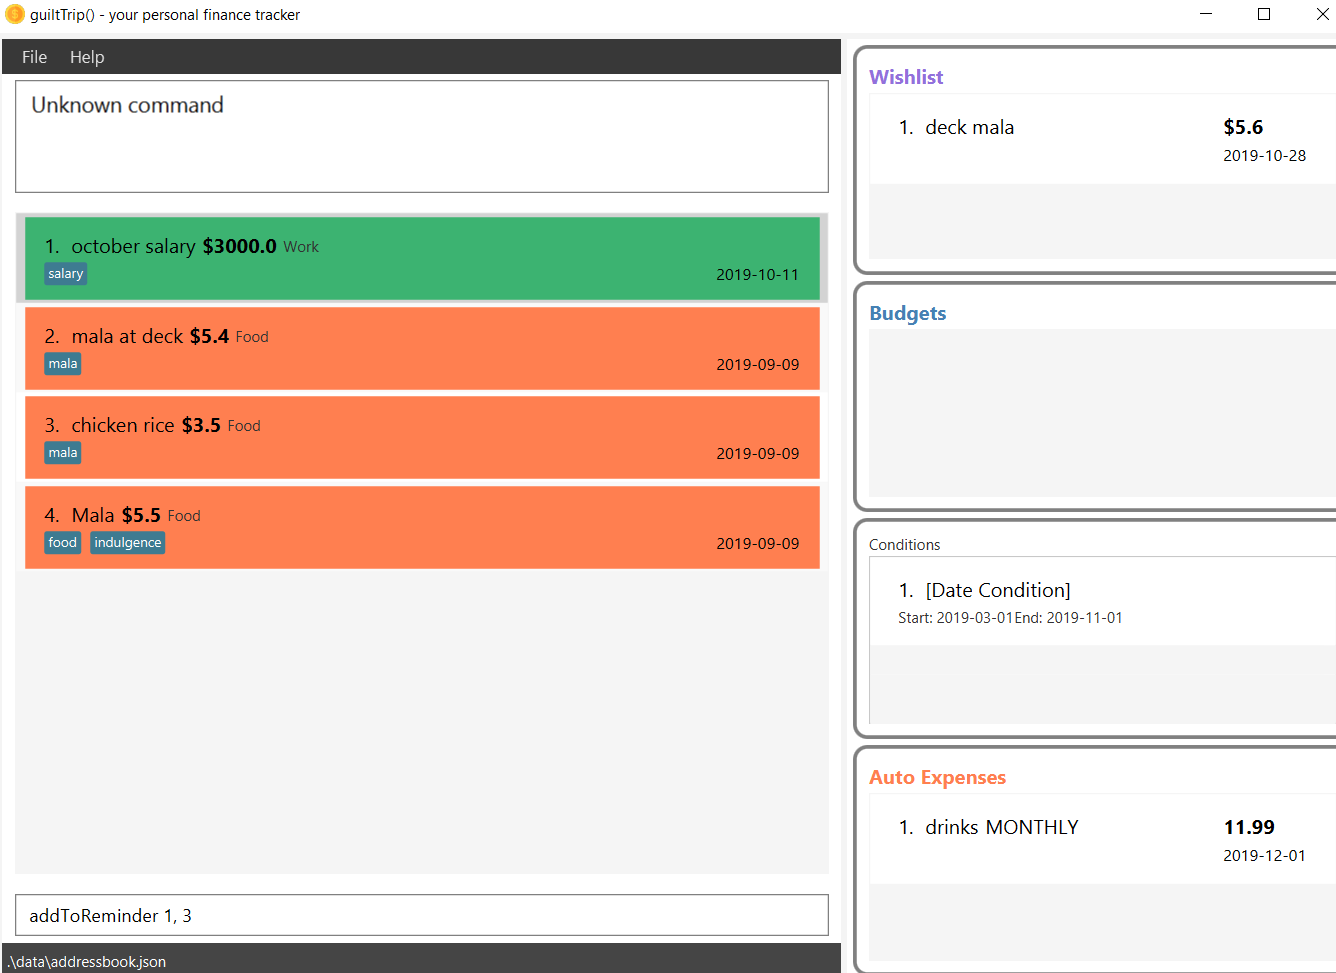
Task: Click the date 2019-10-11
Action: (x=758, y=275)
